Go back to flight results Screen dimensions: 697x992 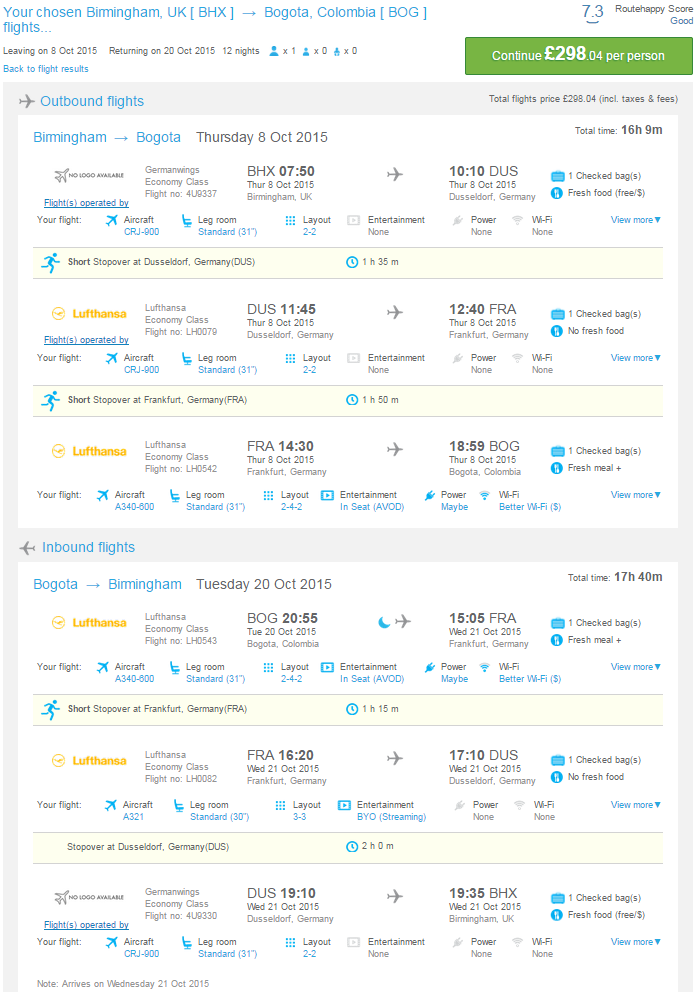(x=46, y=69)
